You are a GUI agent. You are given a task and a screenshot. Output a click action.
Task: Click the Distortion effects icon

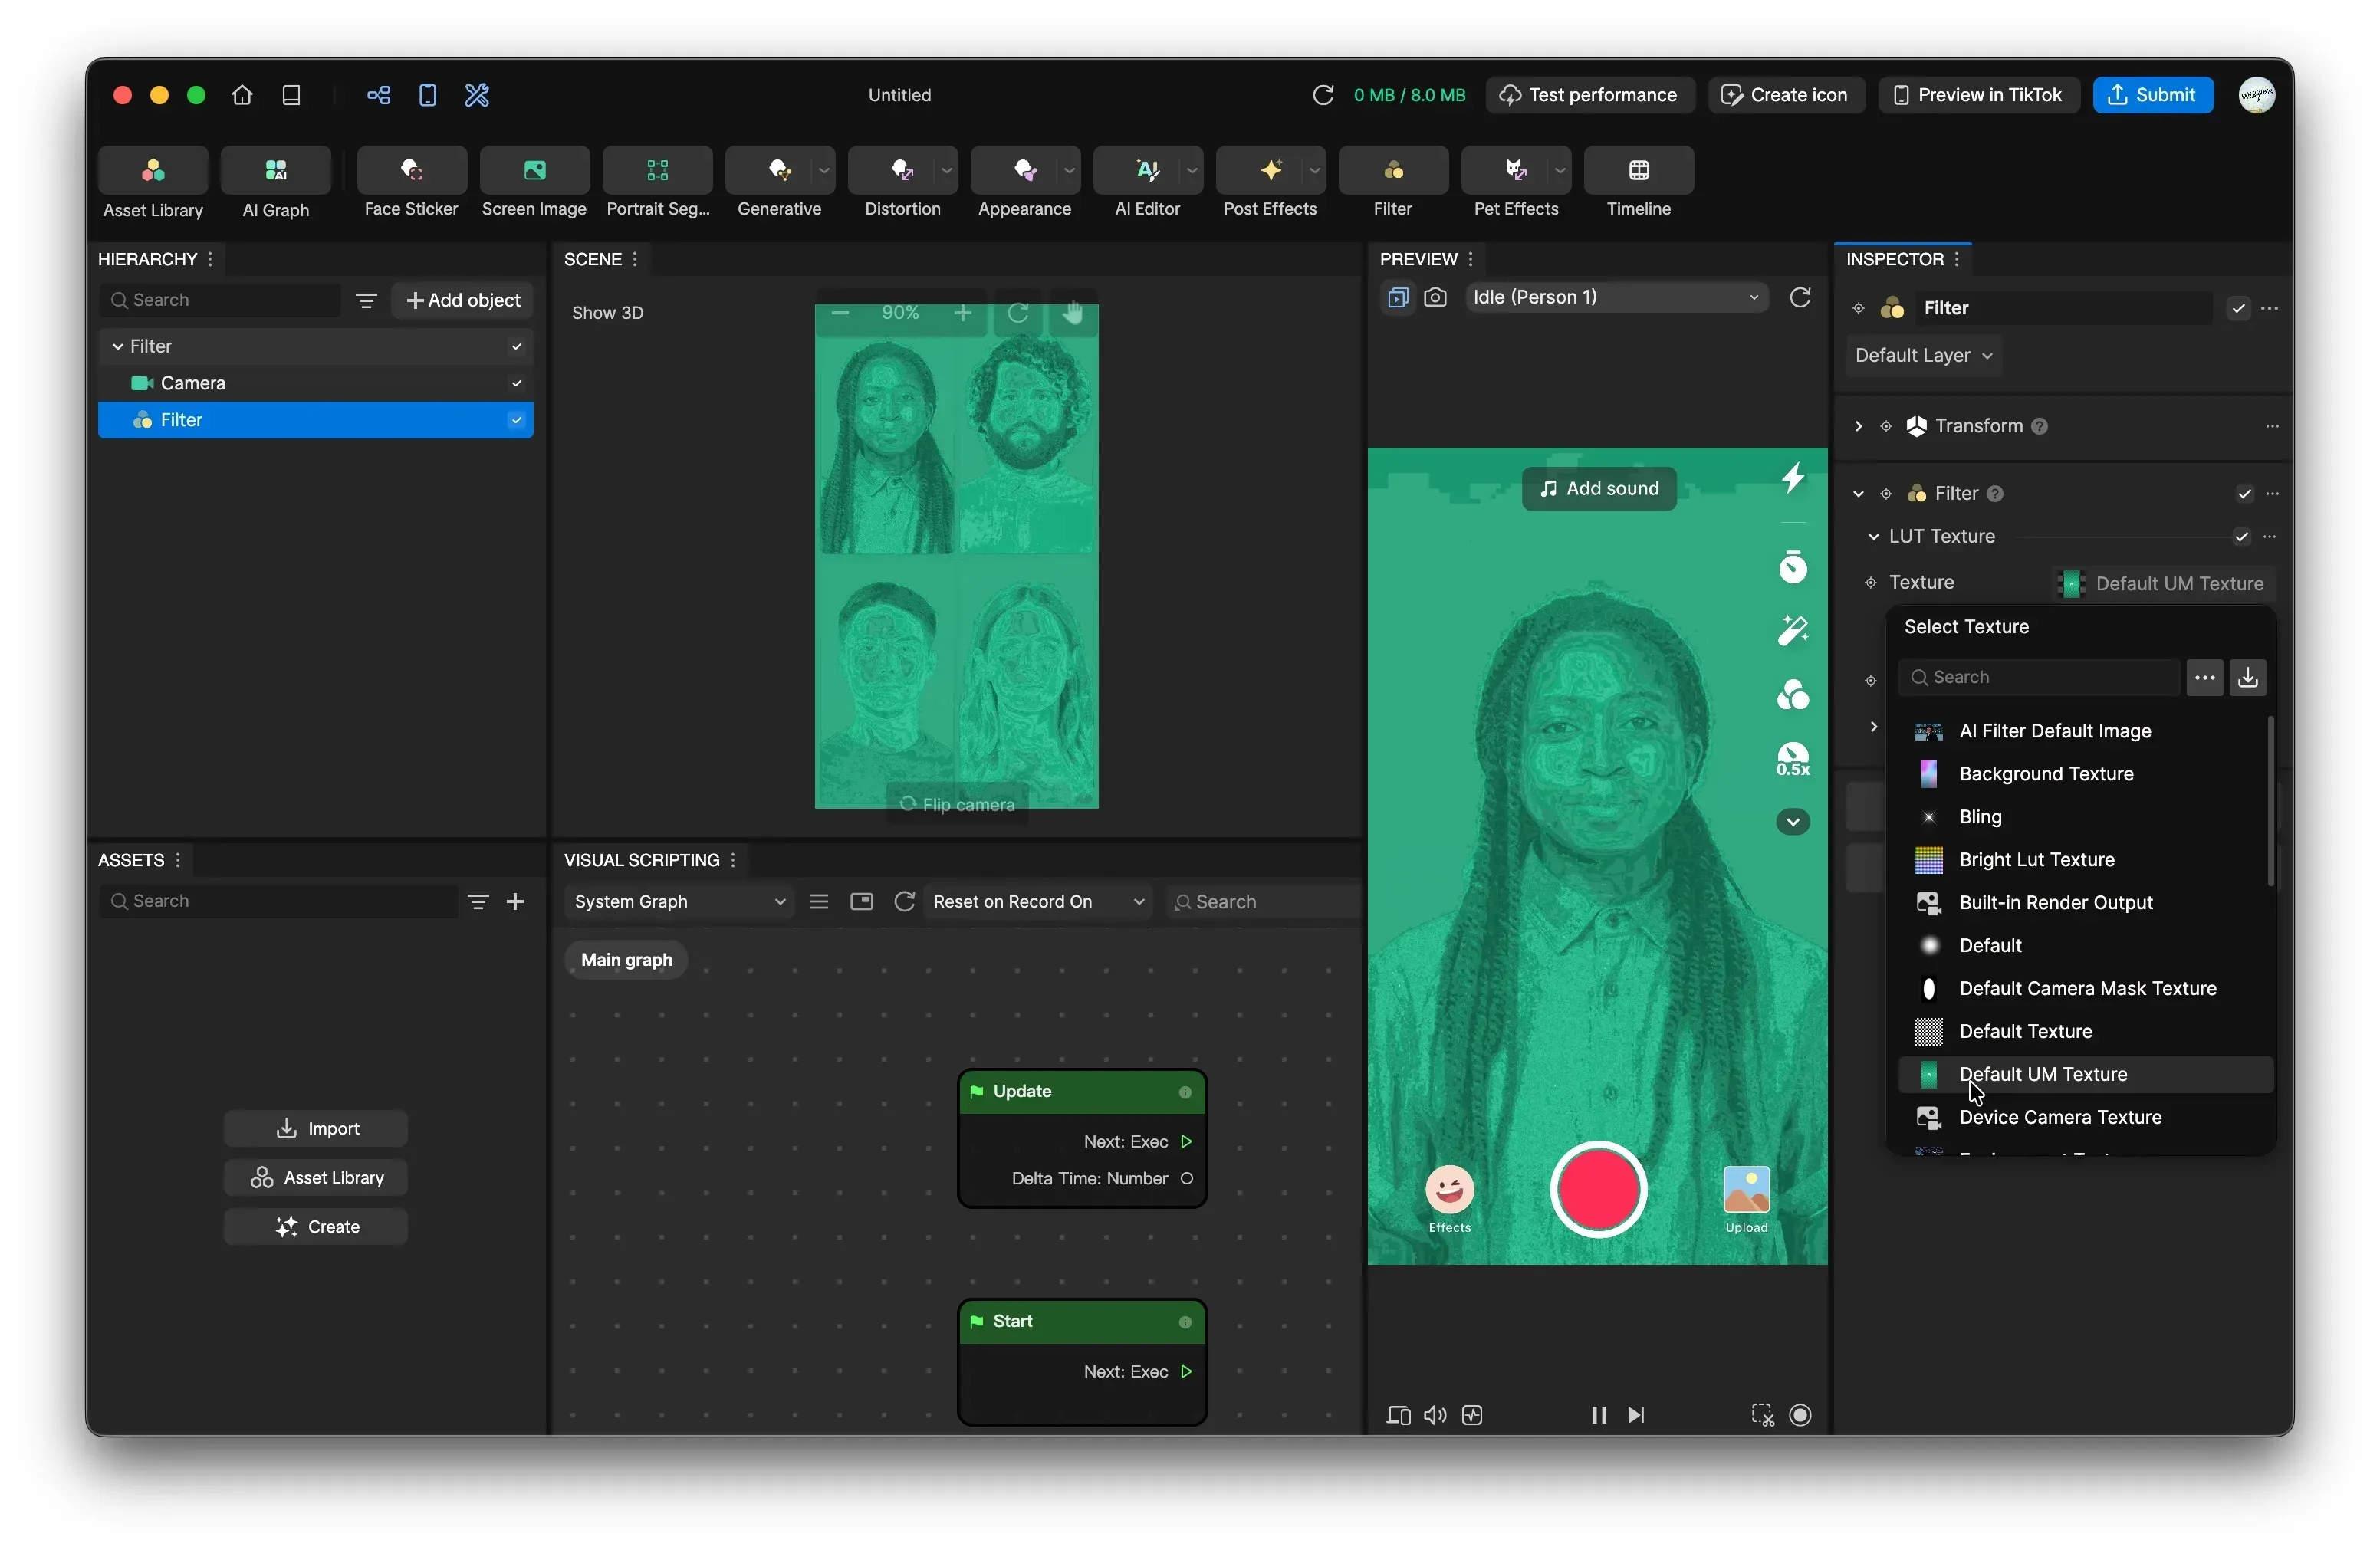(x=902, y=170)
